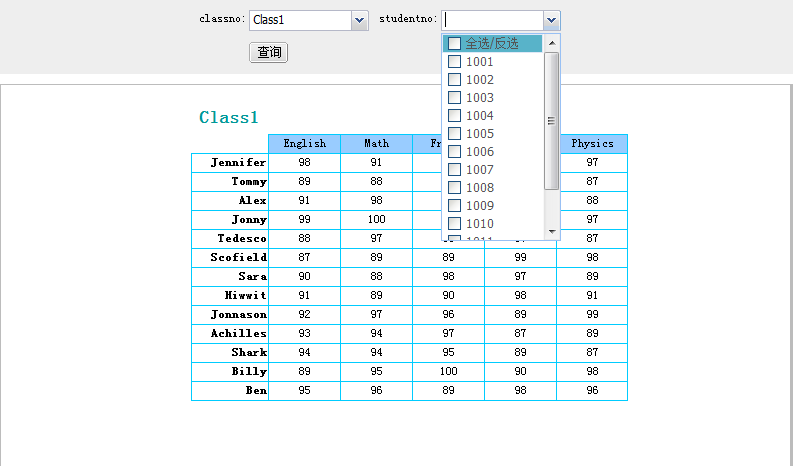Image resolution: width=793 pixels, height=466 pixels.
Task: Check student 1005 in list
Action: click(x=454, y=134)
